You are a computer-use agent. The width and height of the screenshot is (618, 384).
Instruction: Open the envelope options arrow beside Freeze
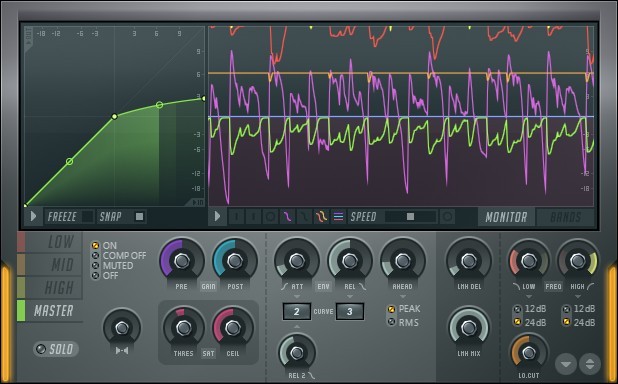(x=33, y=216)
